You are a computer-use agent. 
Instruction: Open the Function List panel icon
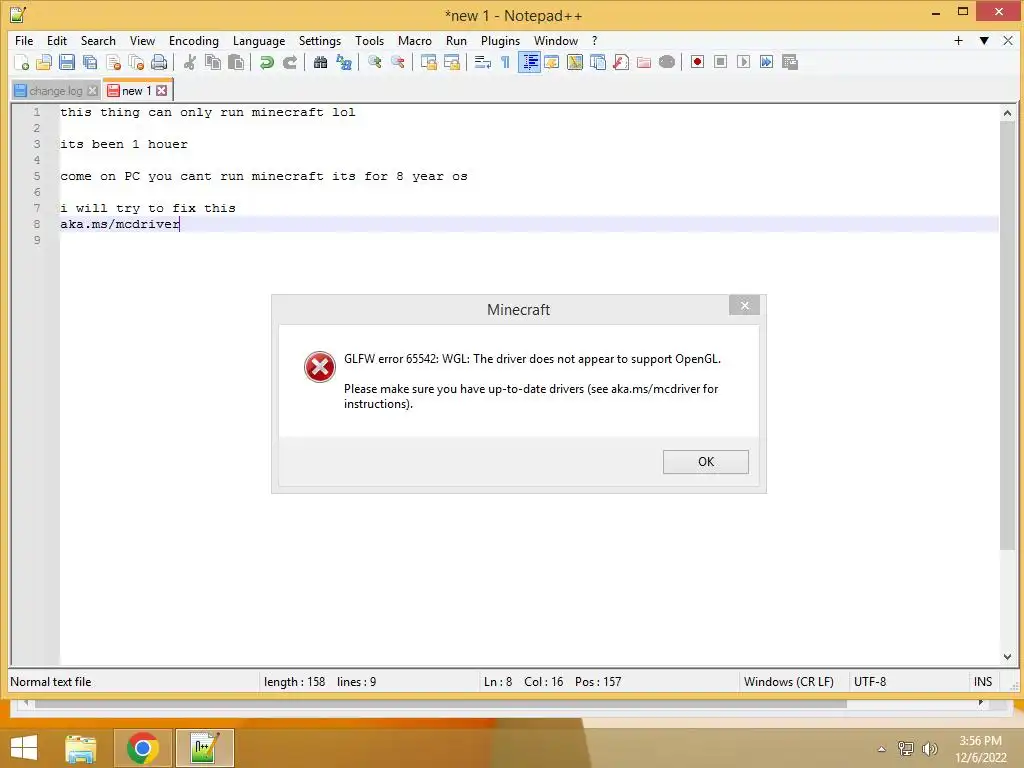coord(620,62)
